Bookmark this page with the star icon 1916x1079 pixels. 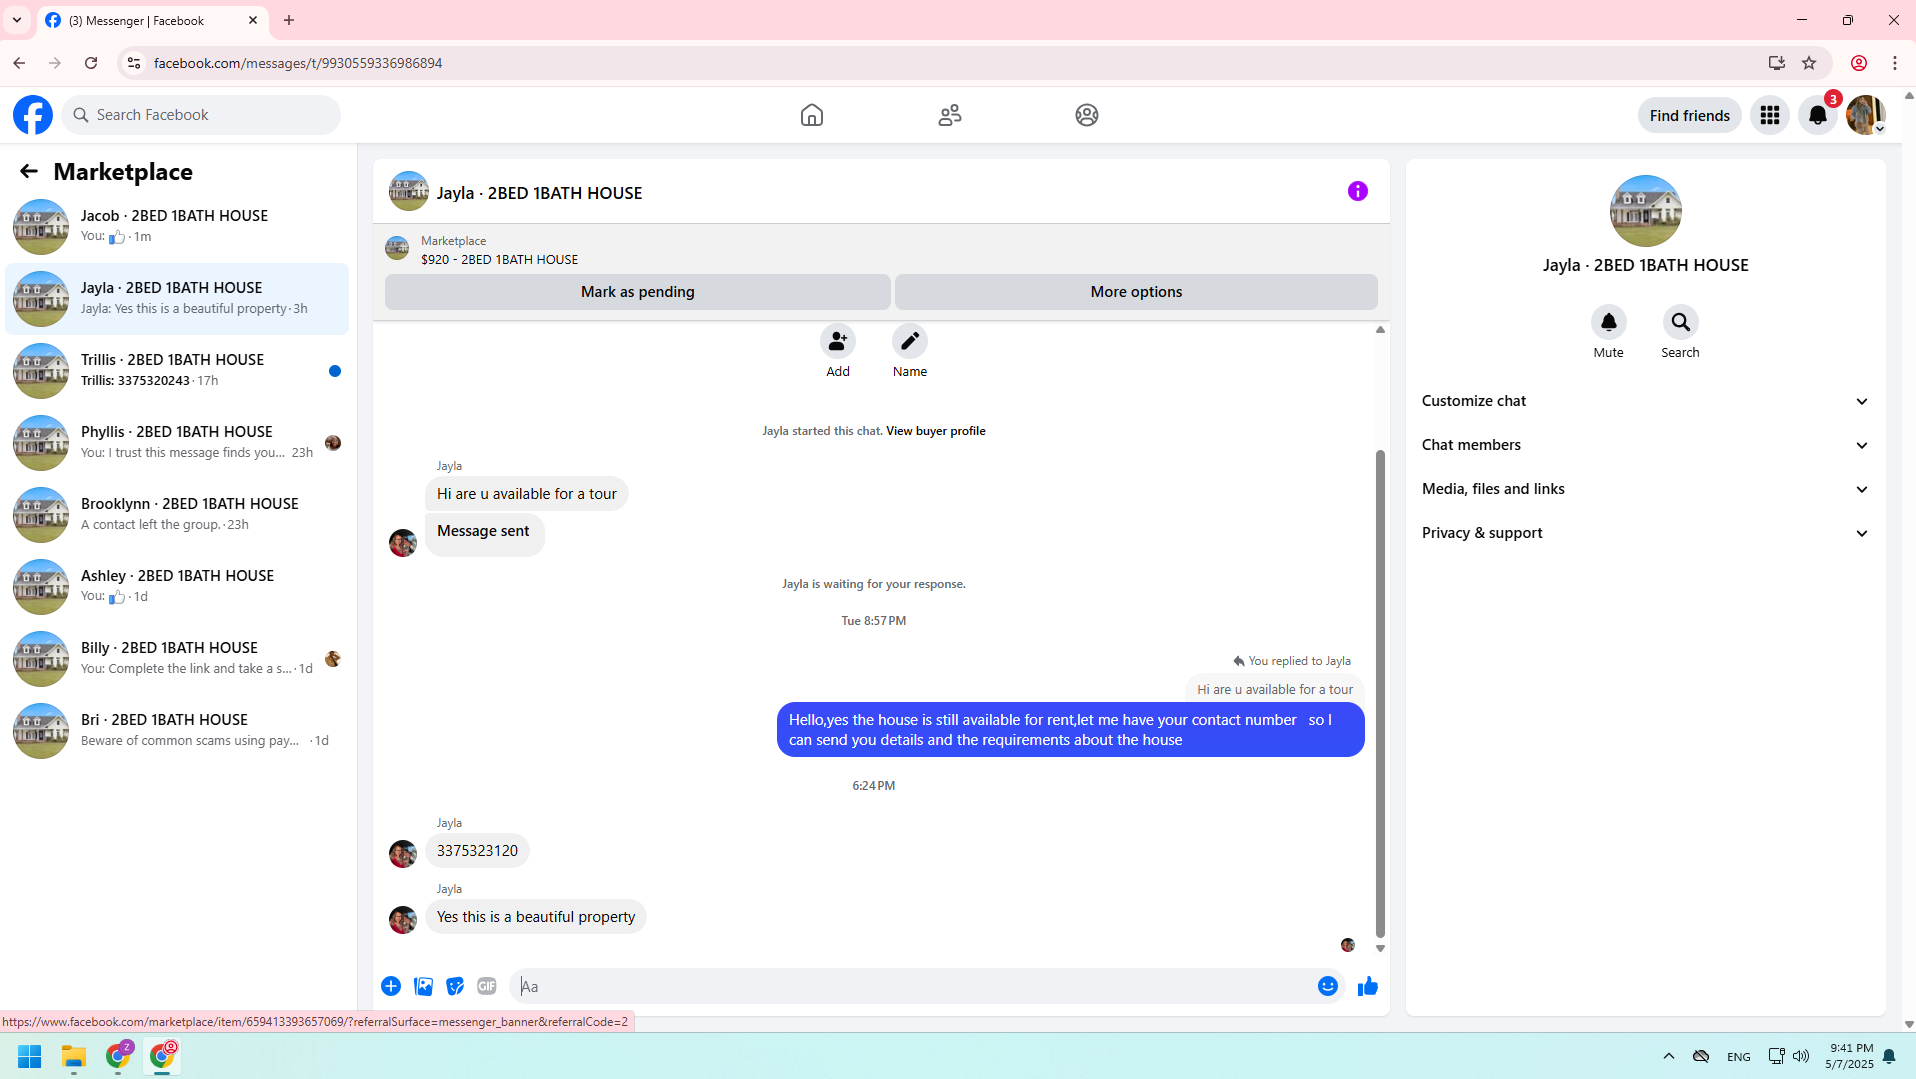1809,63
